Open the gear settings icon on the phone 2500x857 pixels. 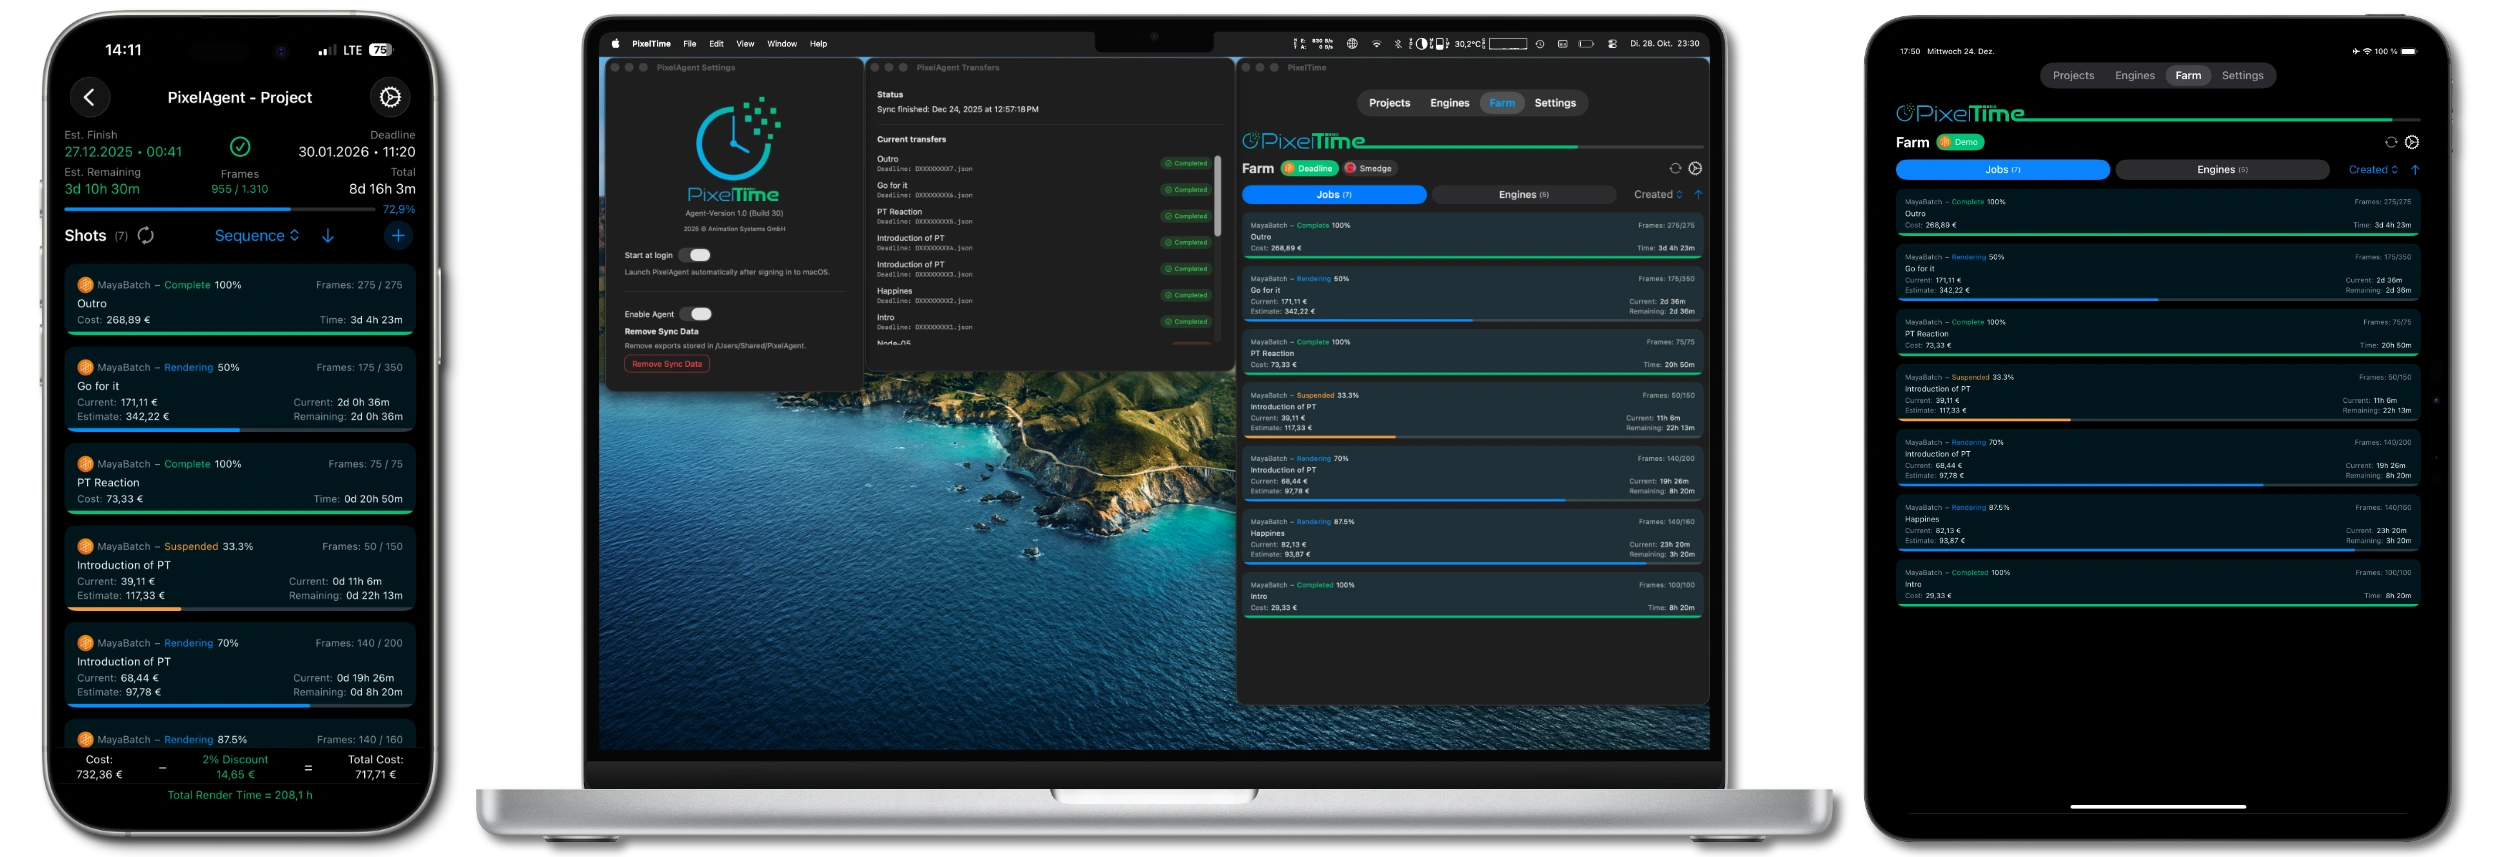click(390, 97)
